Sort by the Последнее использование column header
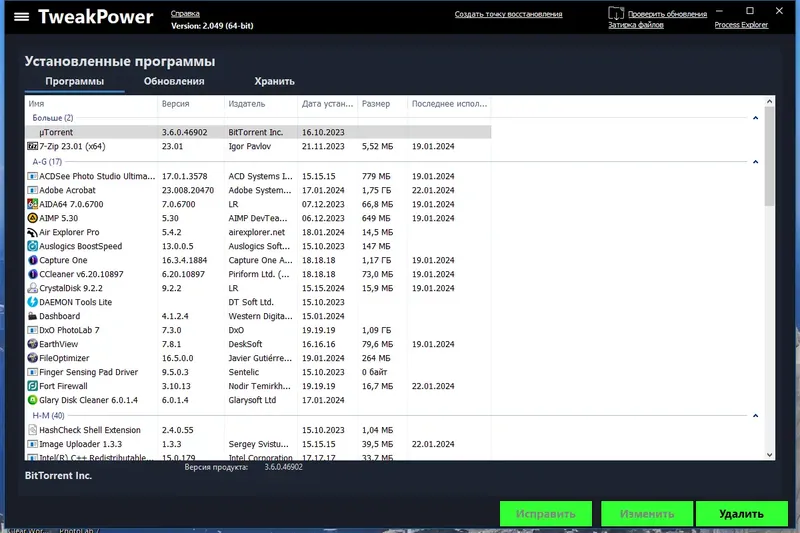Viewport: 800px width, 533px height. (x=449, y=104)
